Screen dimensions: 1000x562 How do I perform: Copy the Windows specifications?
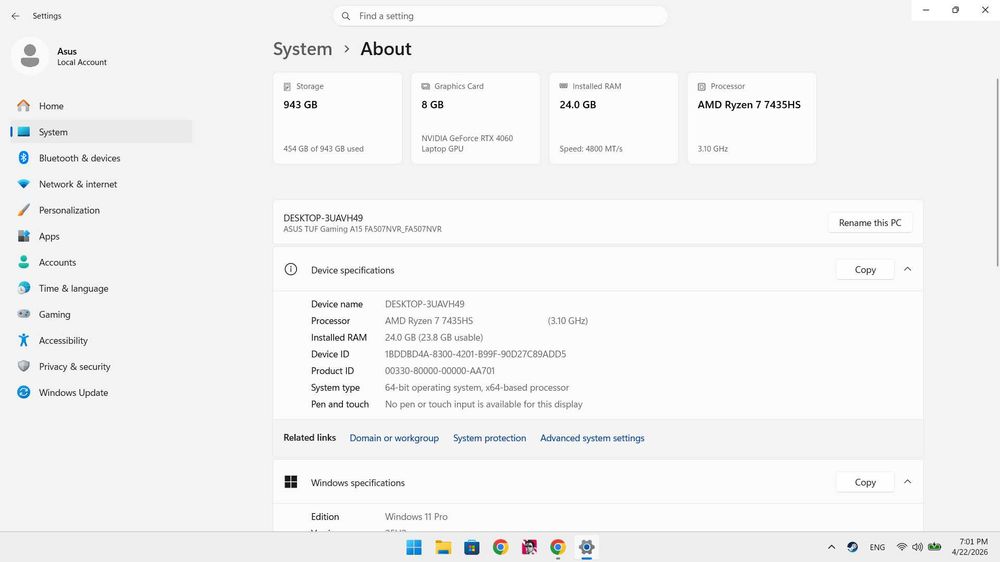(x=865, y=482)
